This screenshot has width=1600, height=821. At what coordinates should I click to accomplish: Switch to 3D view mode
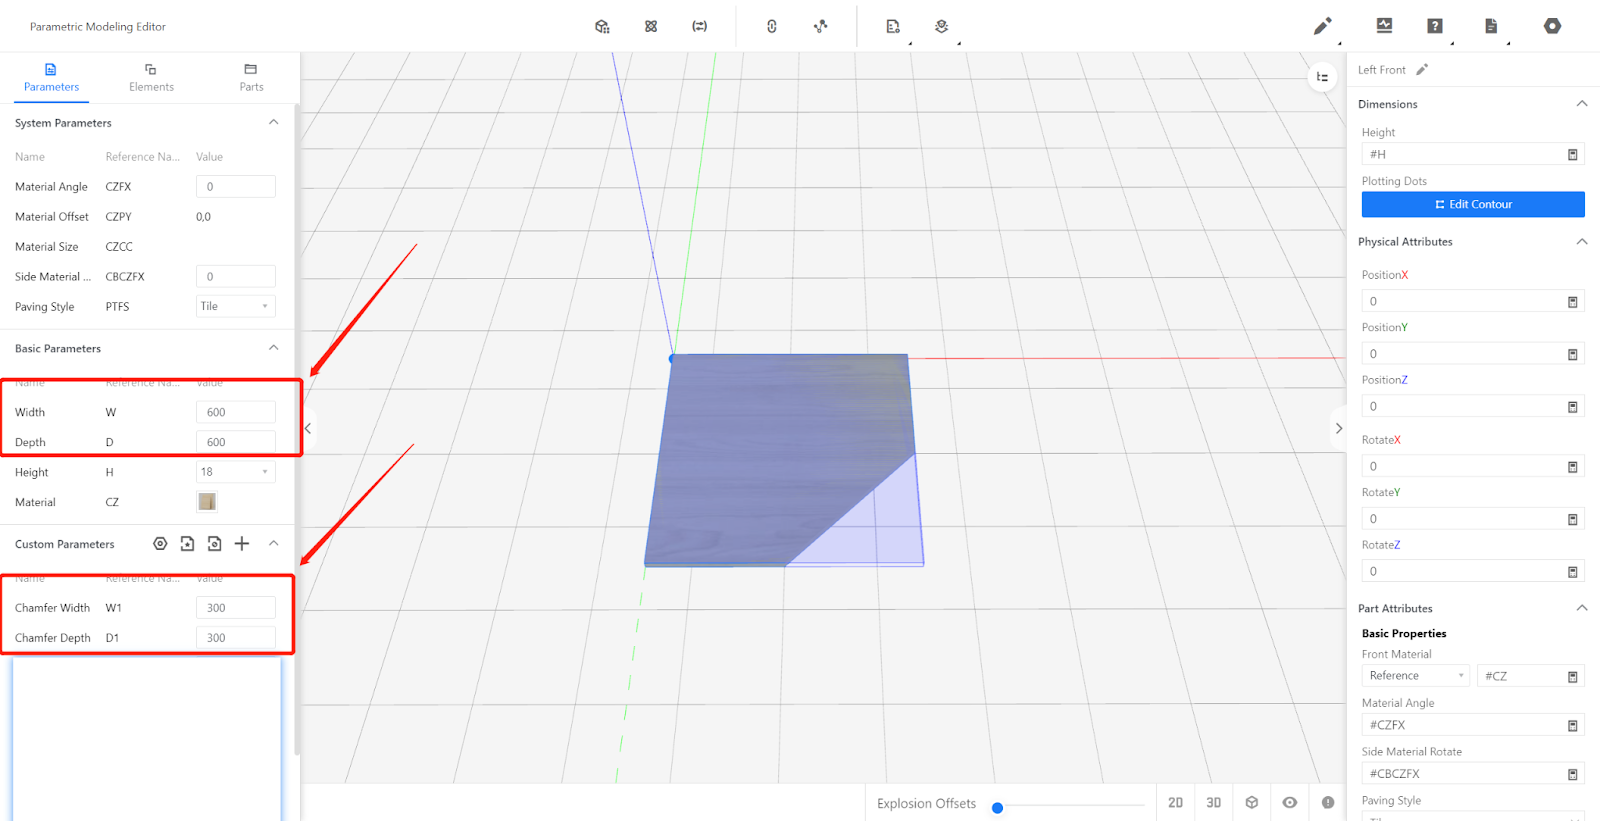pos(1213,803)
